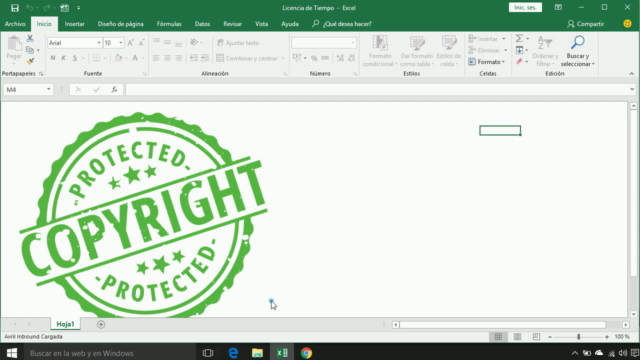Open Formato condicional menu
Viewport: 640px width, 360px height.
pos(380,51)
